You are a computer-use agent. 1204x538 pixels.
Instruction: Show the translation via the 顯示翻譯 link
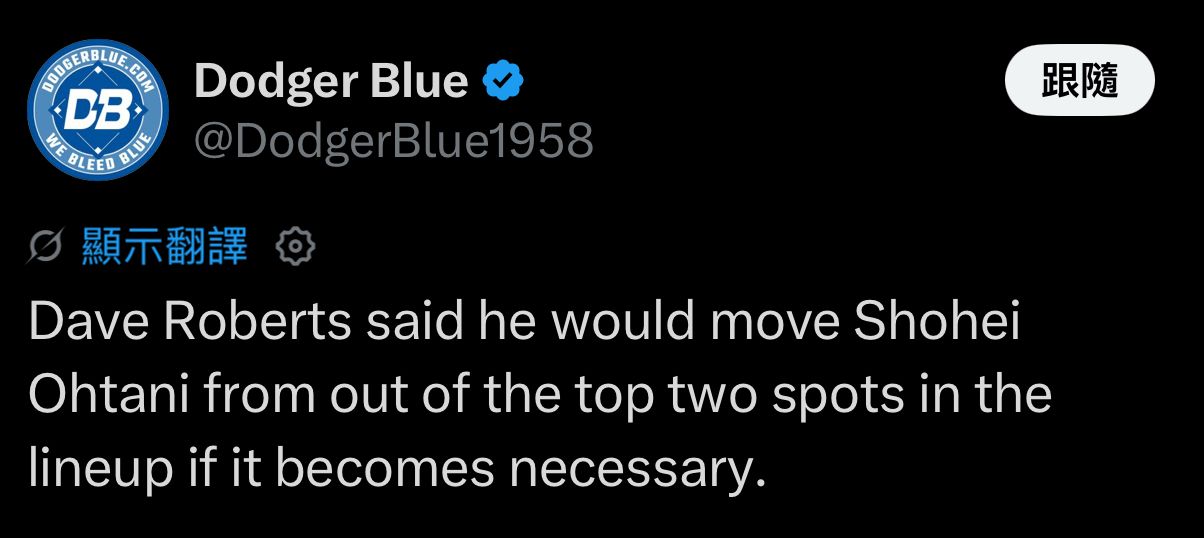tap(165, 246)
